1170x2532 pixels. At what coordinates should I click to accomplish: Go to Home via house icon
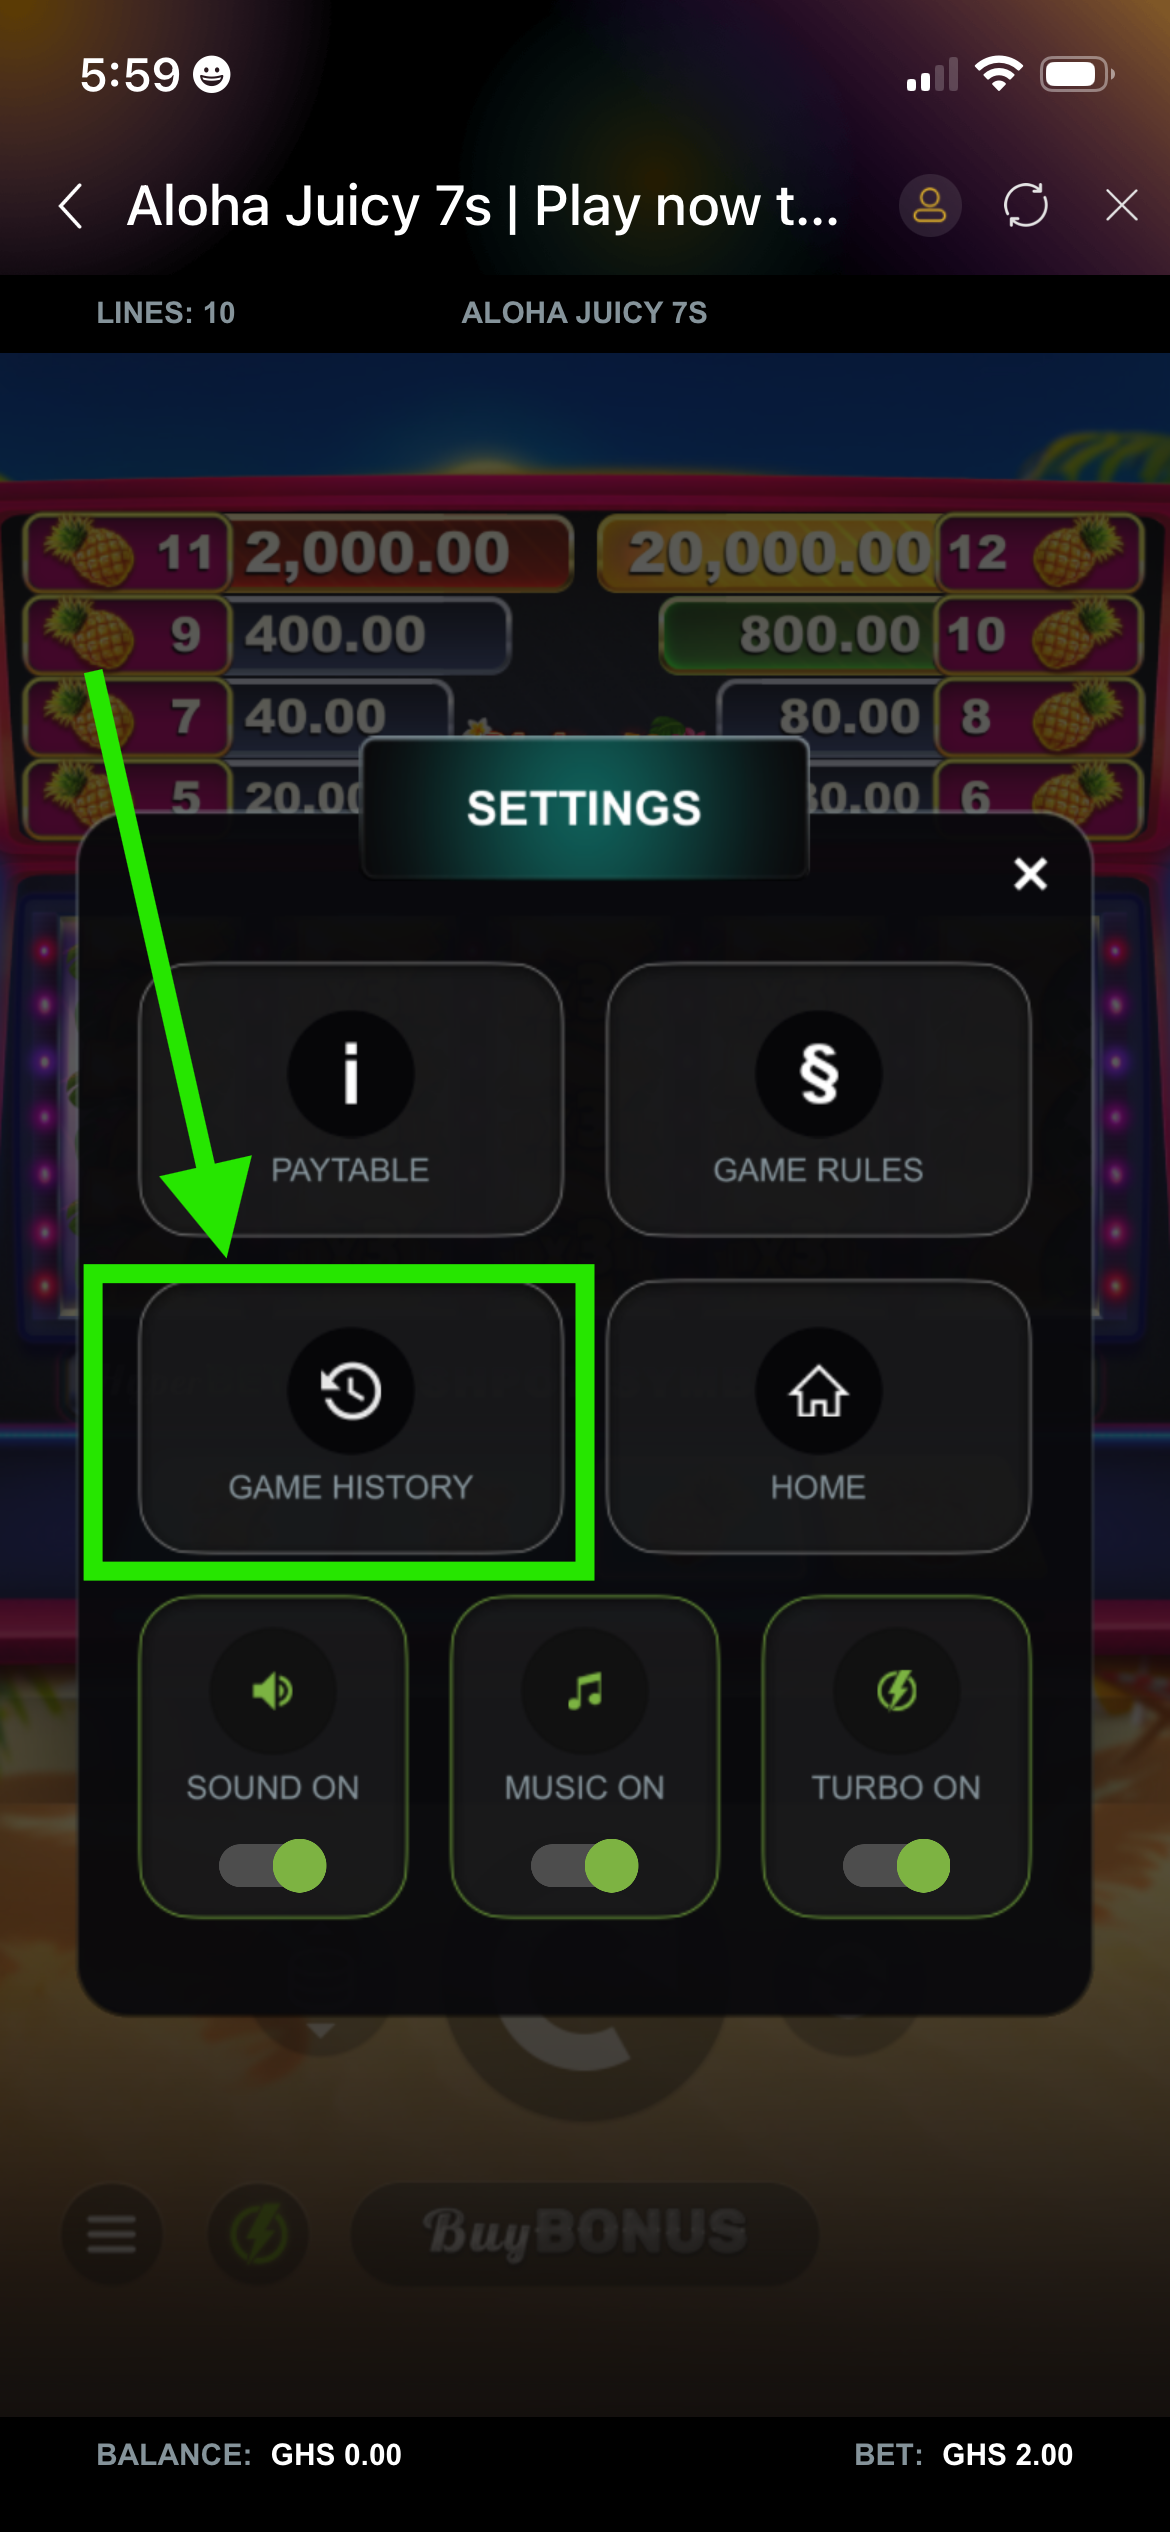[x=818, y=1390]
